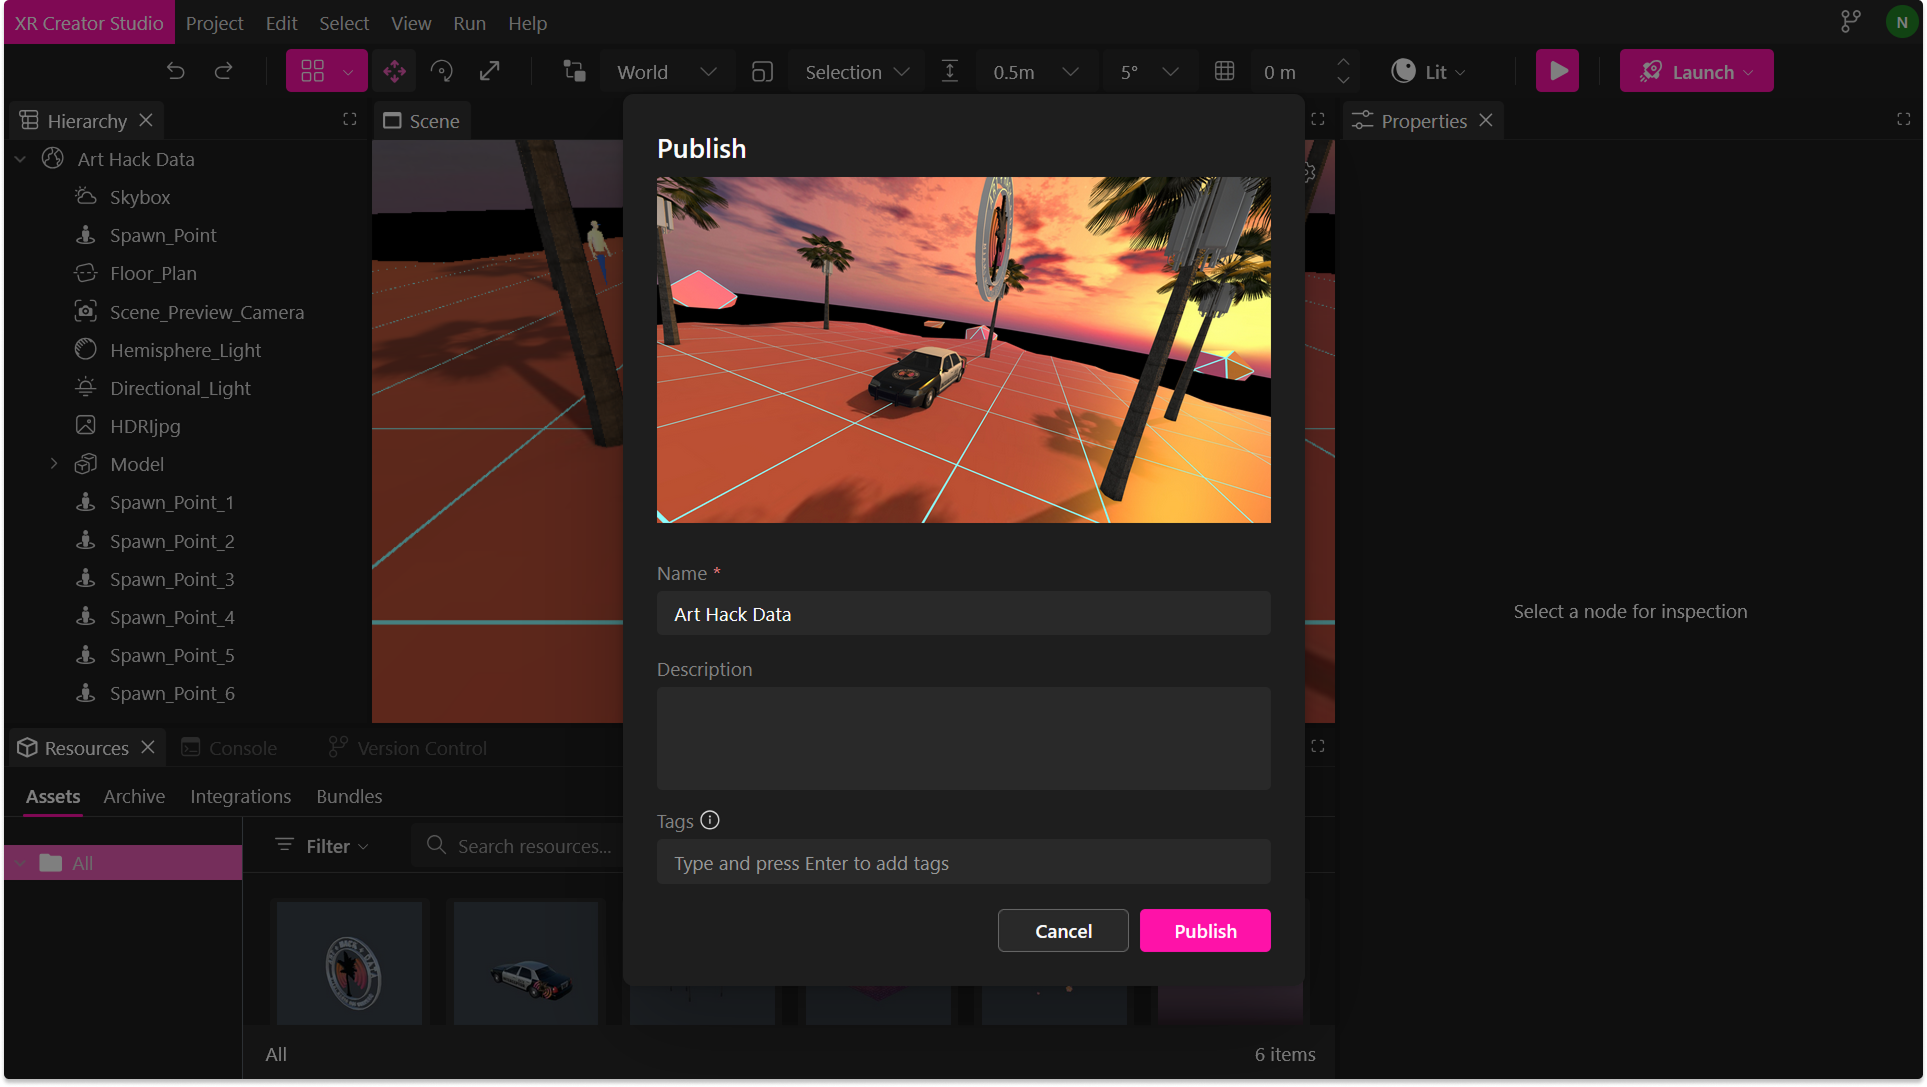Click the Description text area
This screenshot has width=1927, height=1087.
coord(962,737)
